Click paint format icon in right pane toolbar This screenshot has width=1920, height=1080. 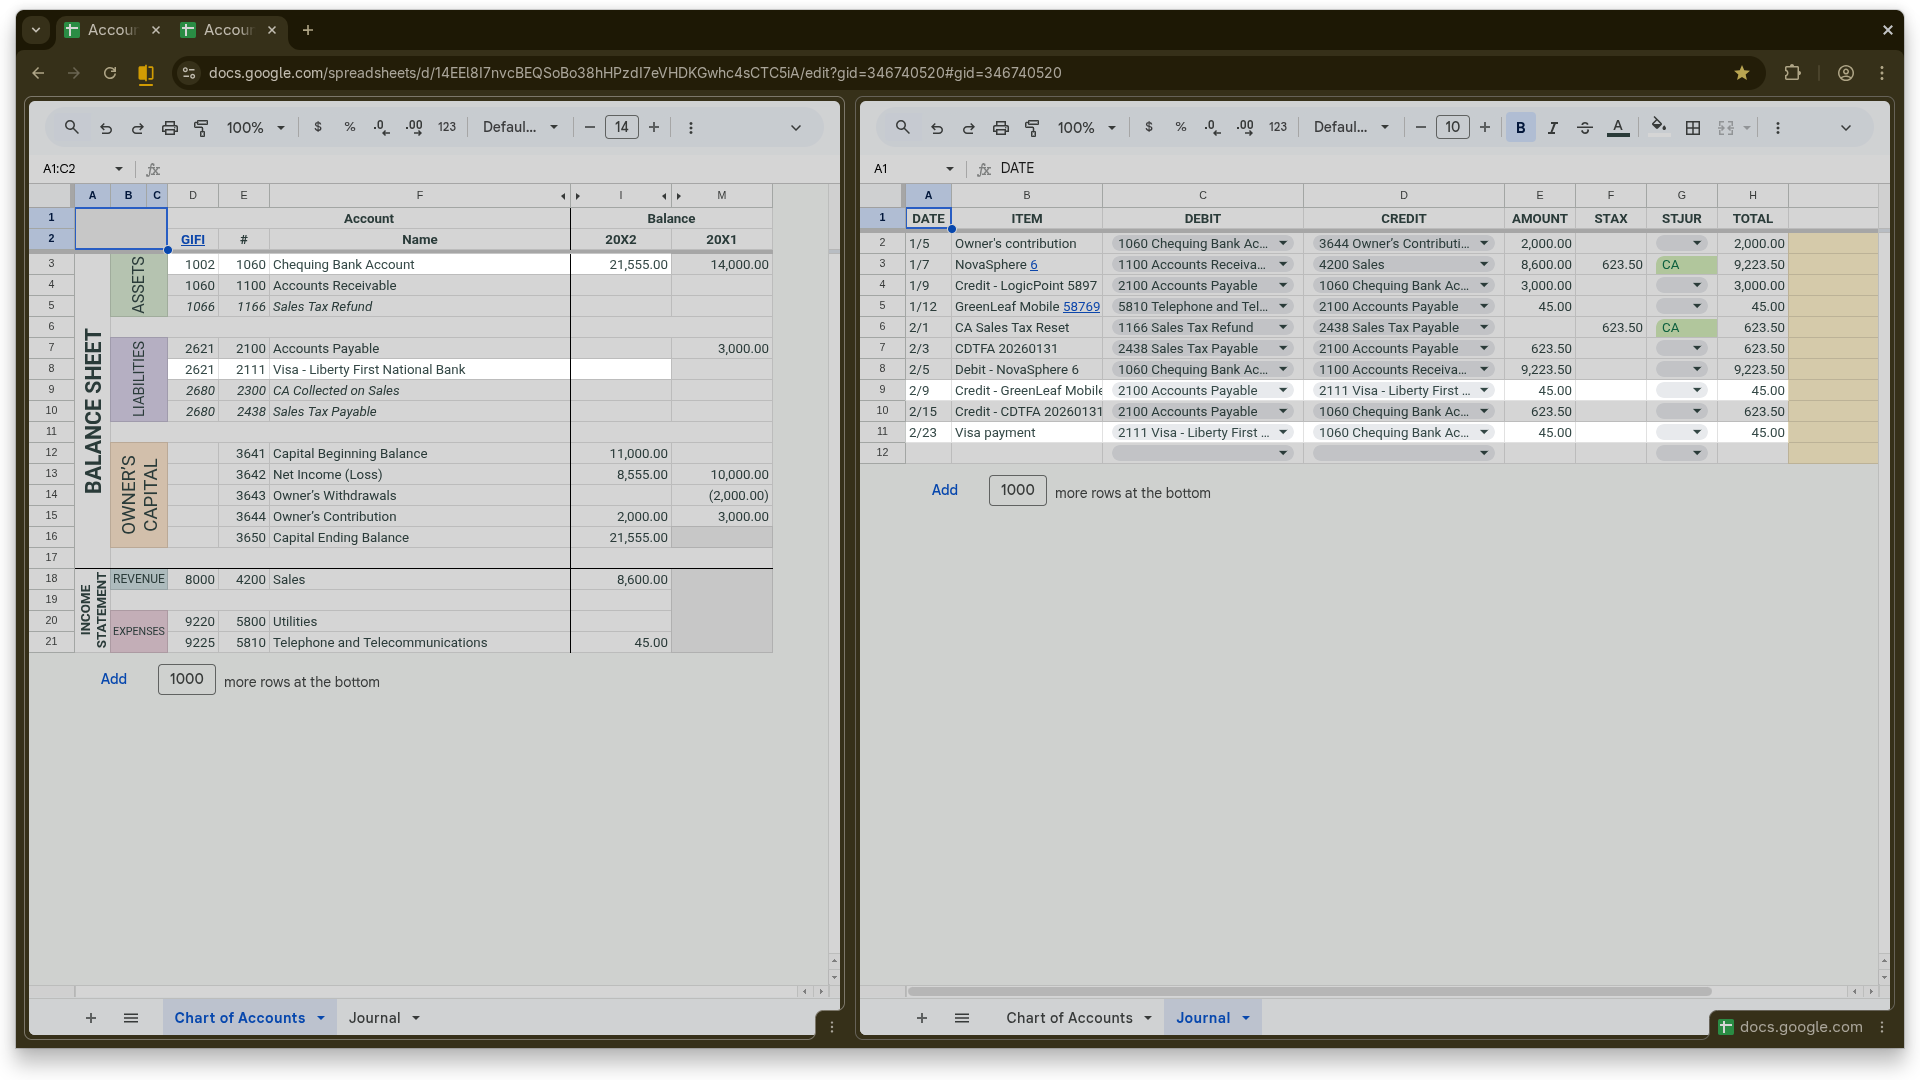pyautogui.click(x=1032, y=128)
